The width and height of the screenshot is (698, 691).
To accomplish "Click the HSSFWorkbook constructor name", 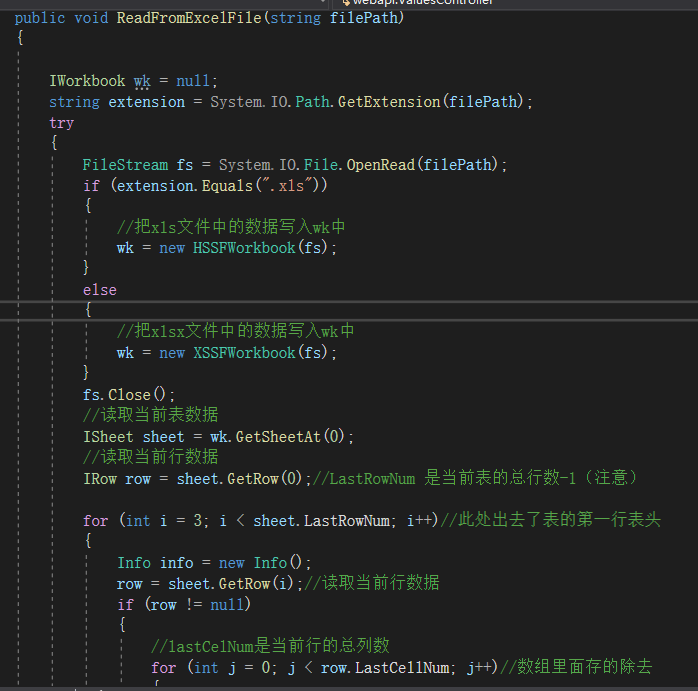I will 244,248.
